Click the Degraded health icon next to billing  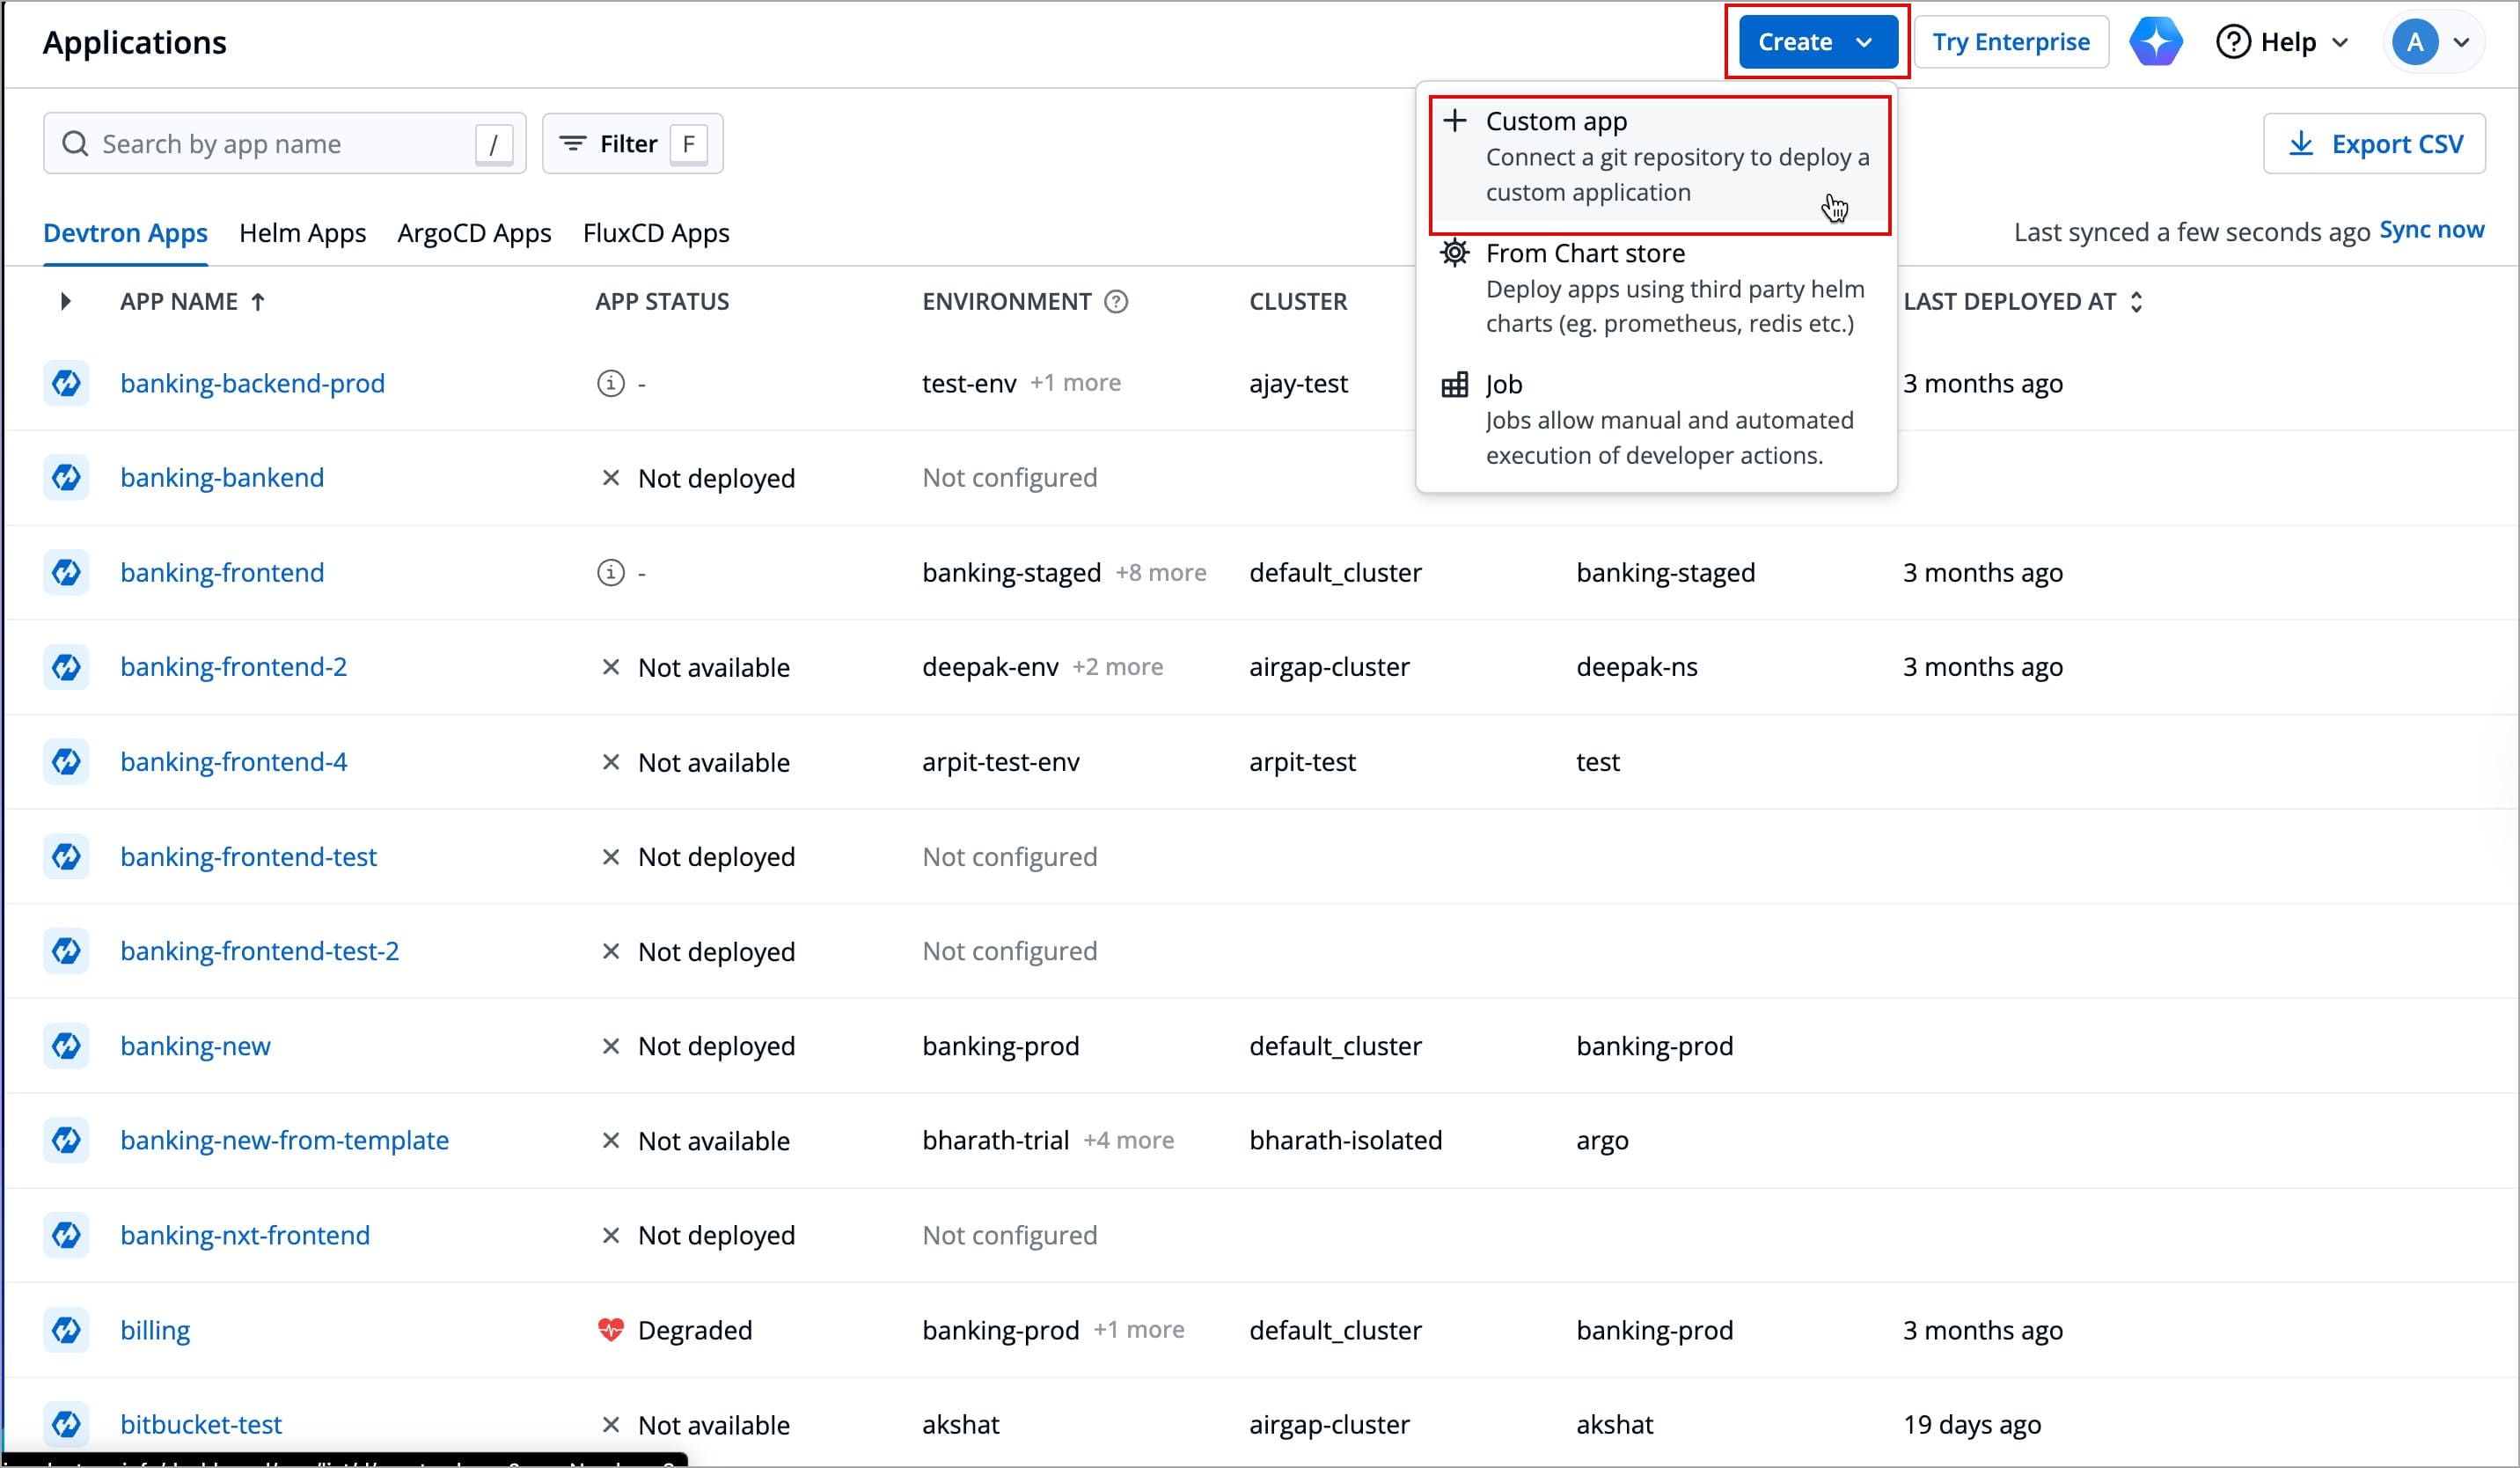coord(610,1330)
